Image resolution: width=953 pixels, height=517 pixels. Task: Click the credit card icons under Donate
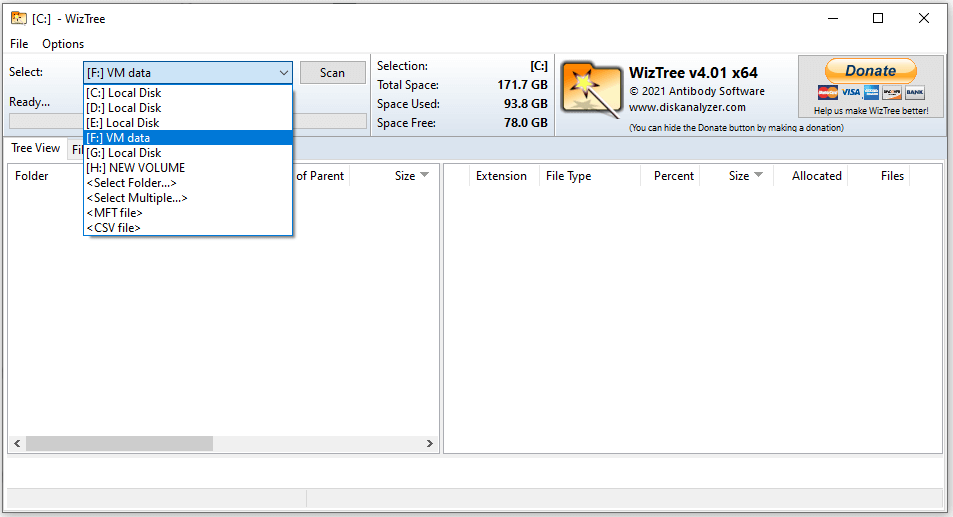tap(870, 92)
